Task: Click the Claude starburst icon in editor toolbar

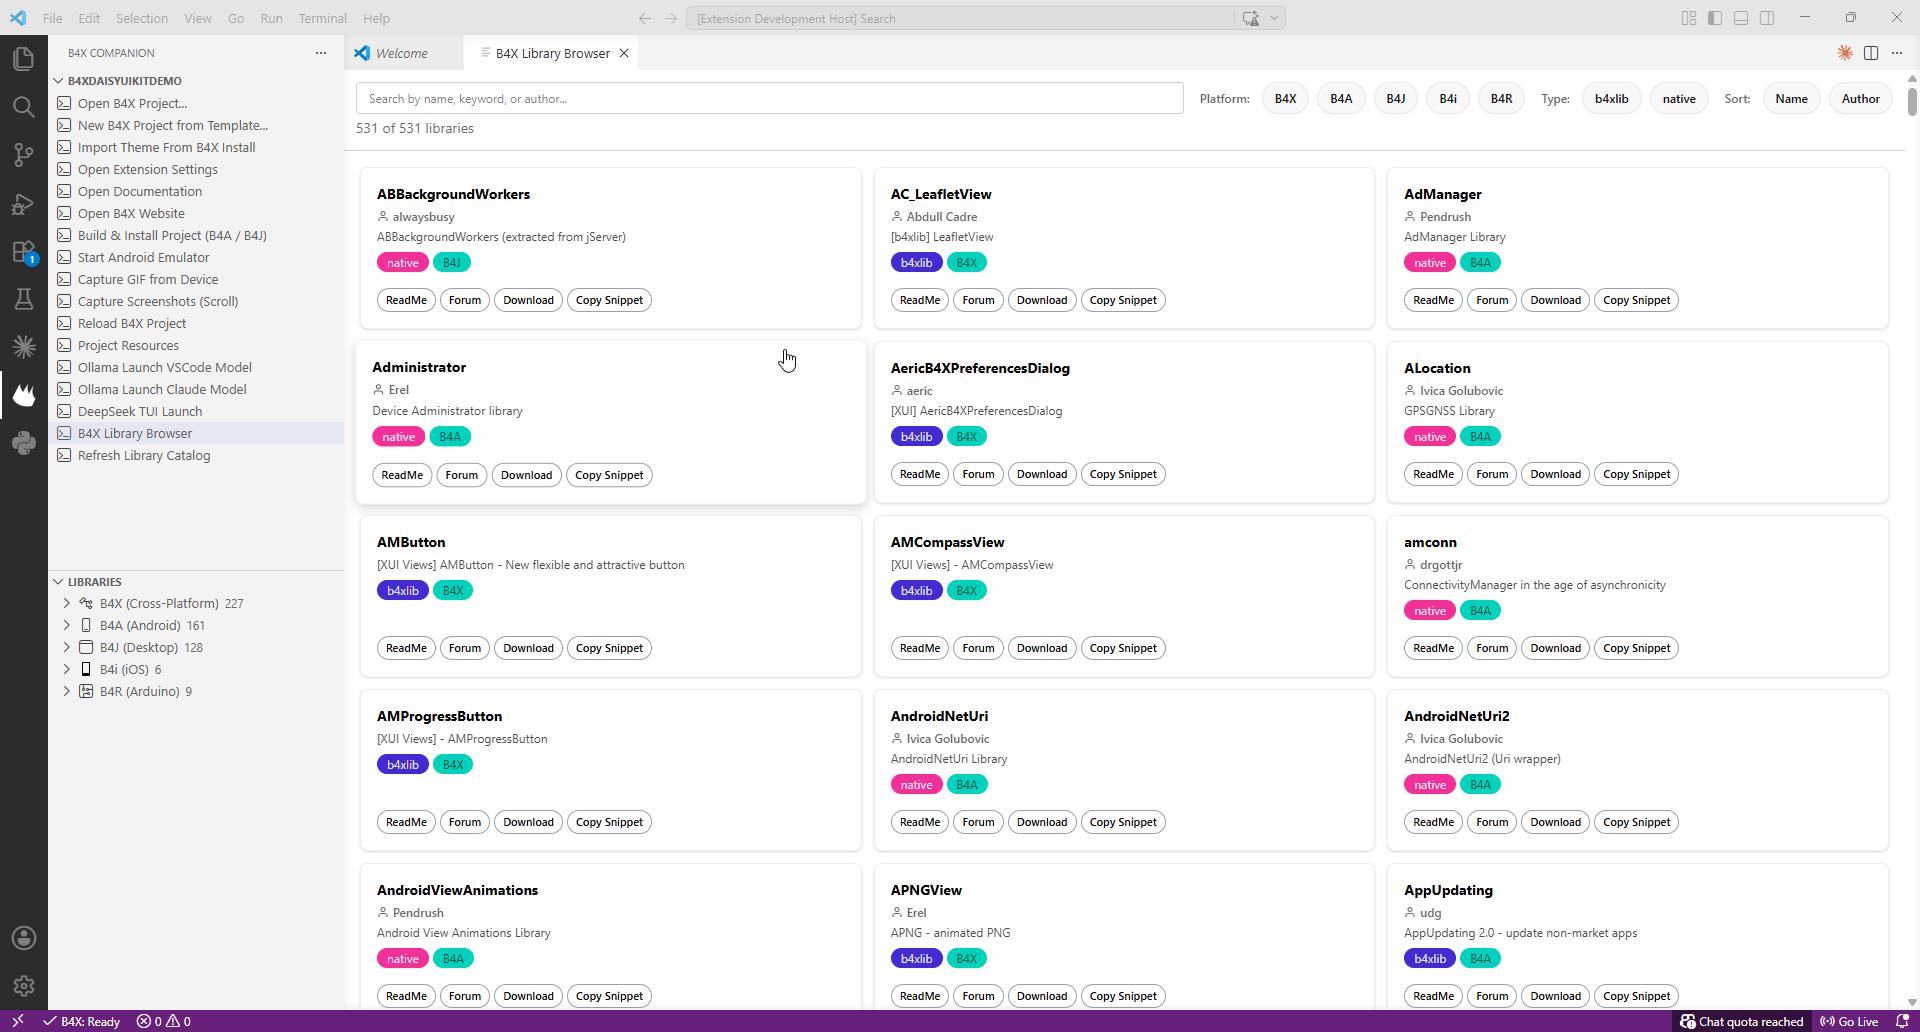Action: pyautogui.click(x=1845, y=53)
